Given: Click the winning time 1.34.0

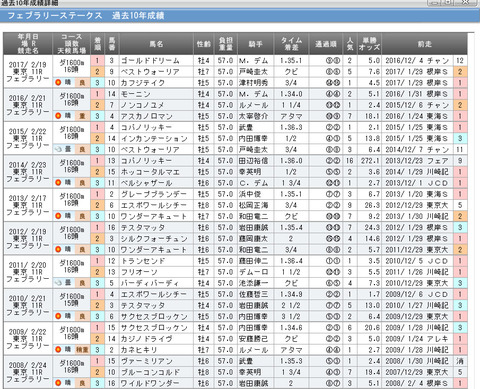Looking at the screenshot, I should pyautogui.click(x=291, y=94).
